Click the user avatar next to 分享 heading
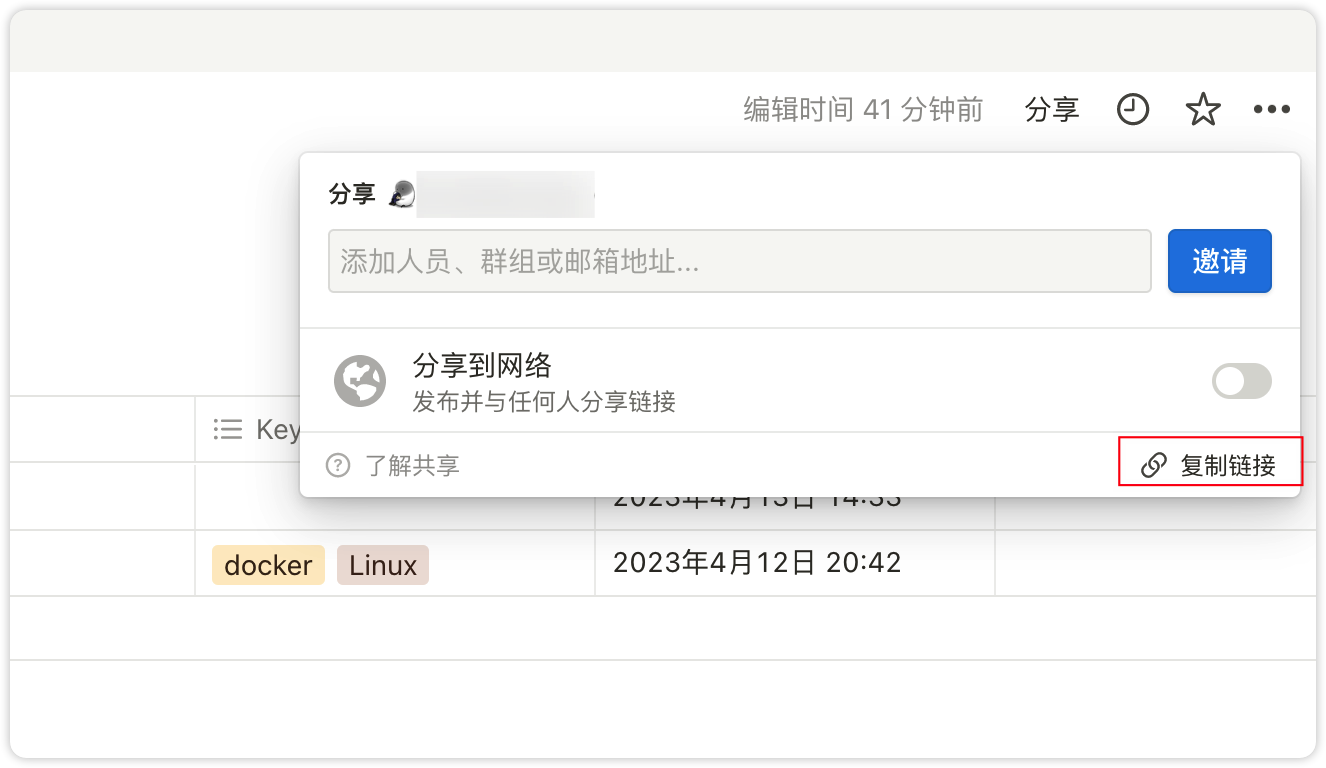Image resolution: width=1326 pixels, height=768 pixels. coord(402,194)
